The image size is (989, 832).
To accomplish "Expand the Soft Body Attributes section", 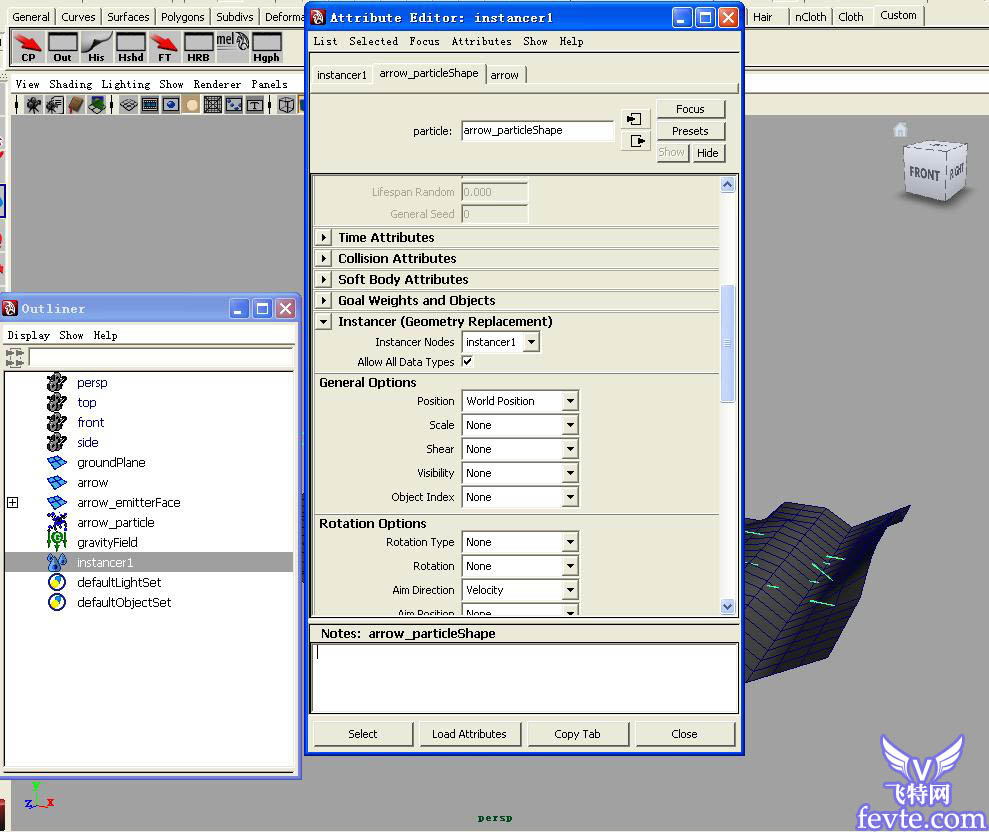I will coord(324,279).
